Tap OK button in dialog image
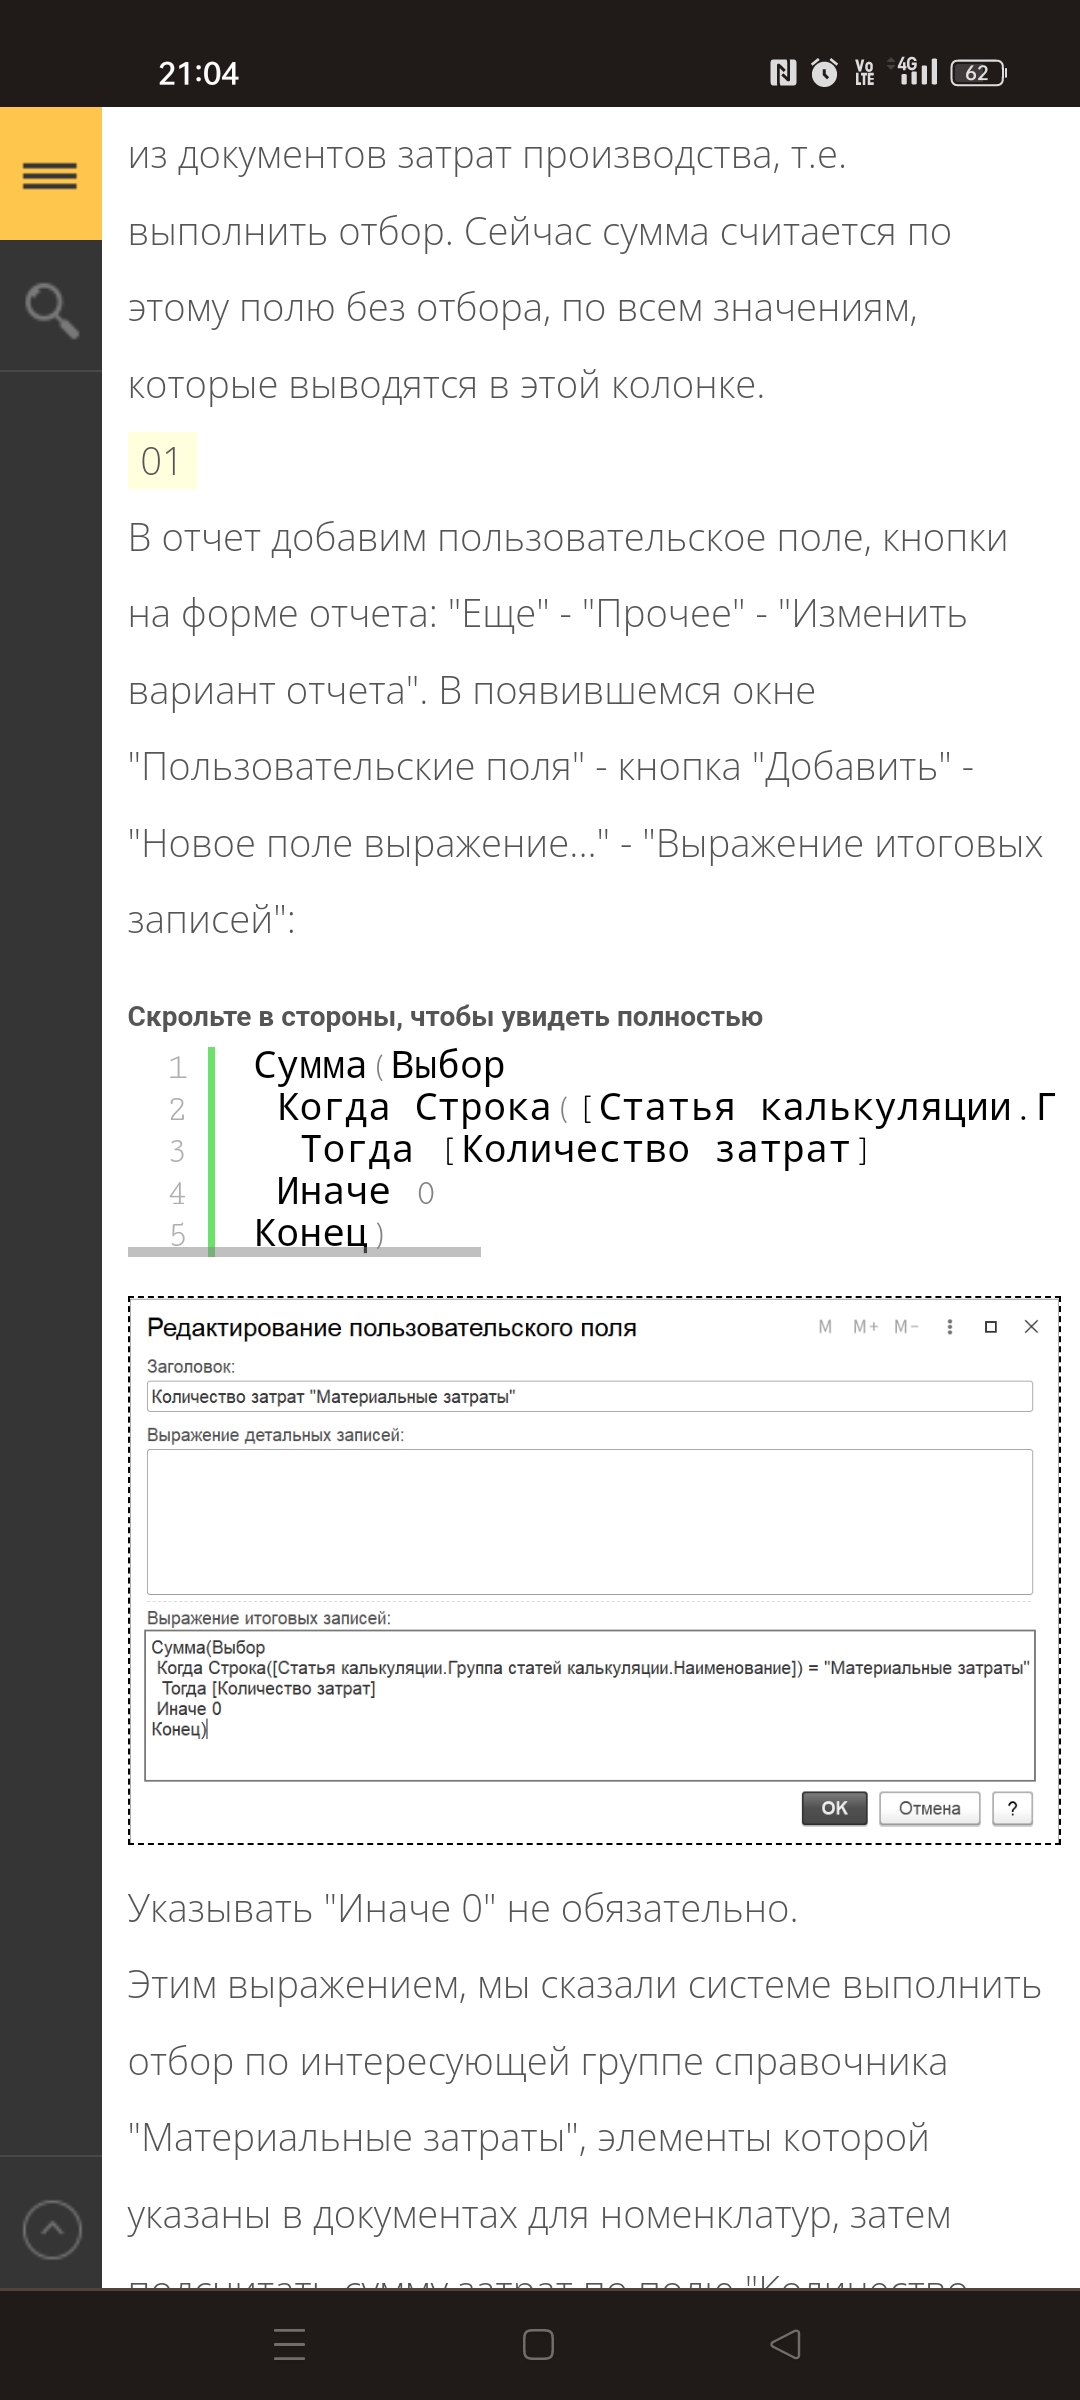 (x=834, y=1808)
